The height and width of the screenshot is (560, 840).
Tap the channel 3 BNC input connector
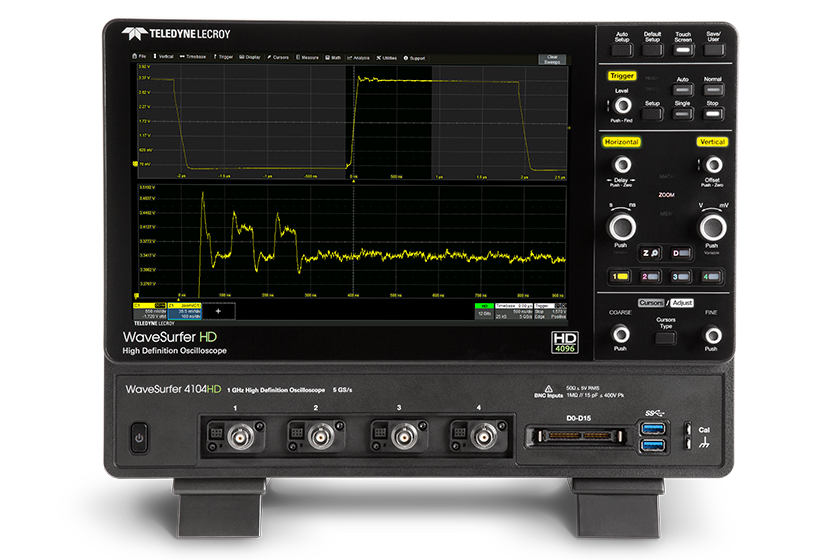[404, 437]
